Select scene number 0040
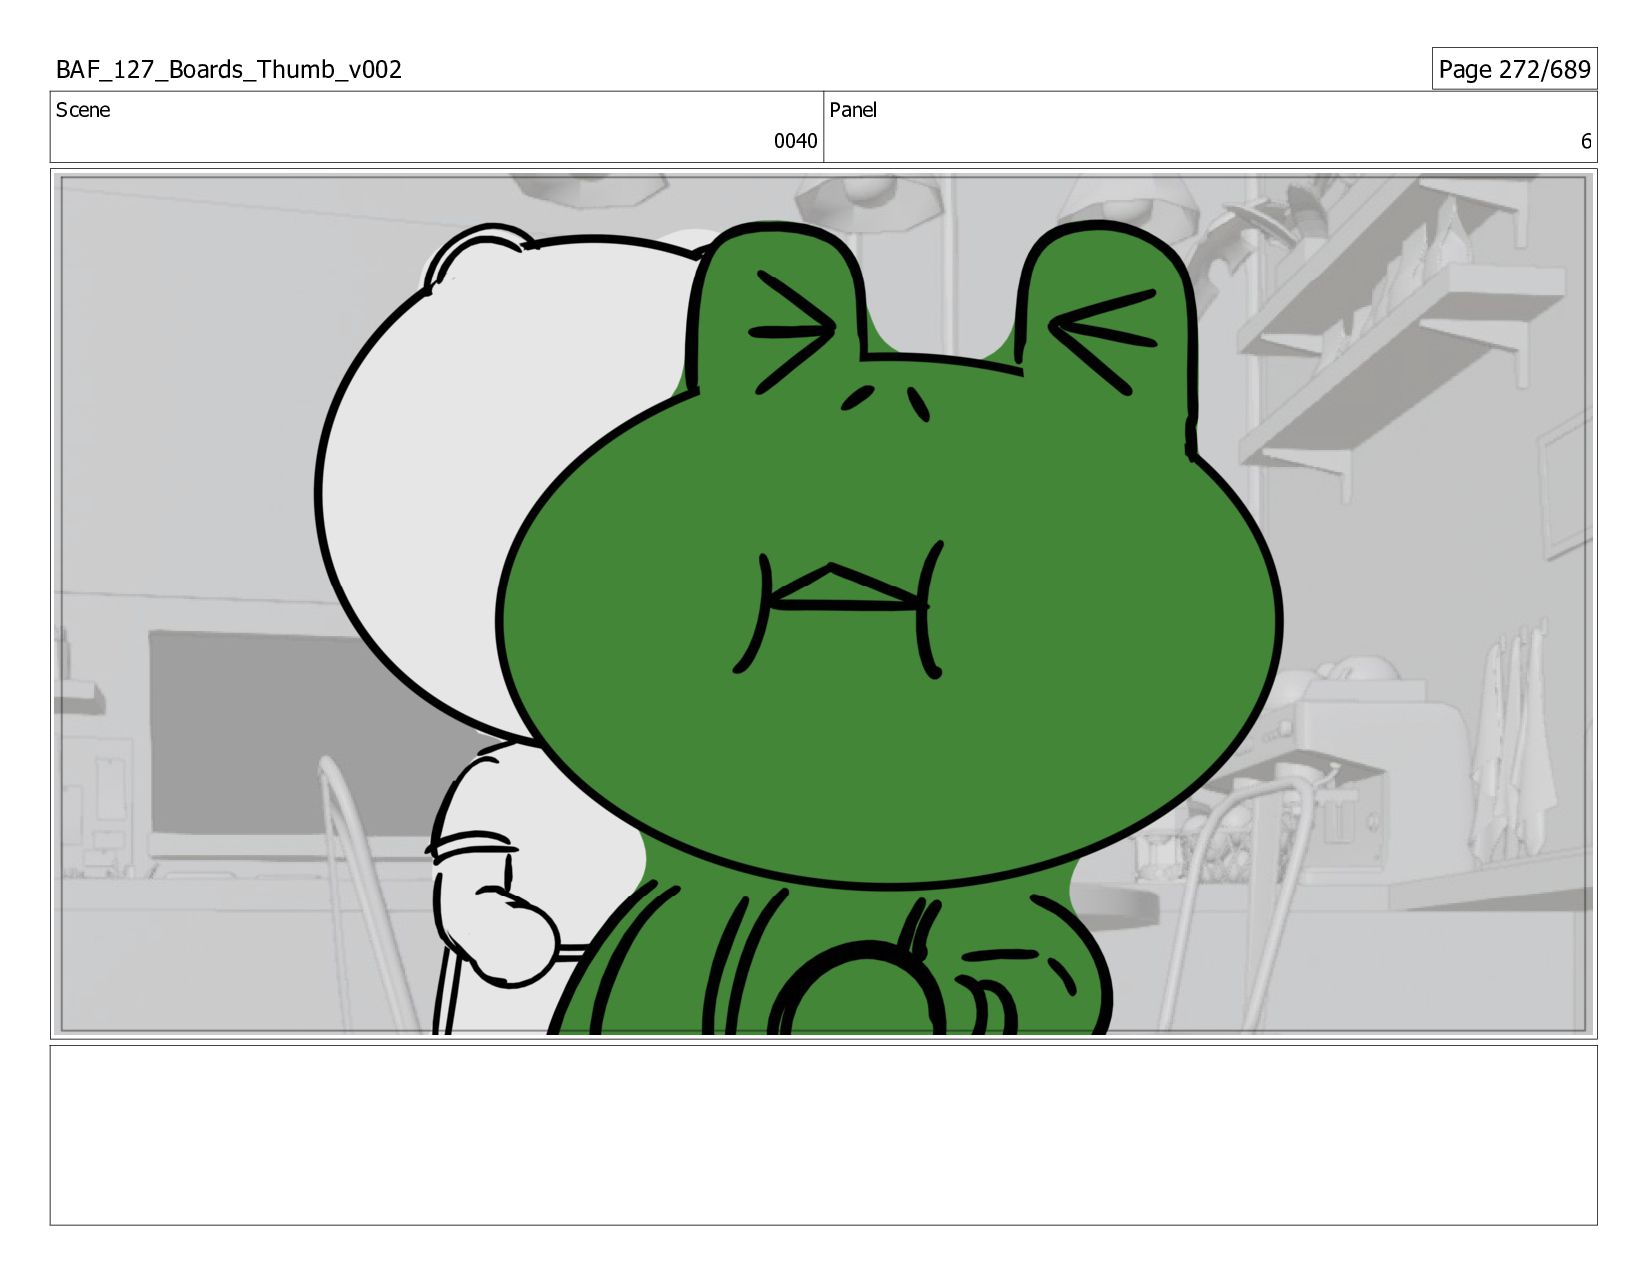Viewport: 1650px width, 1275px height. [795, 141]
